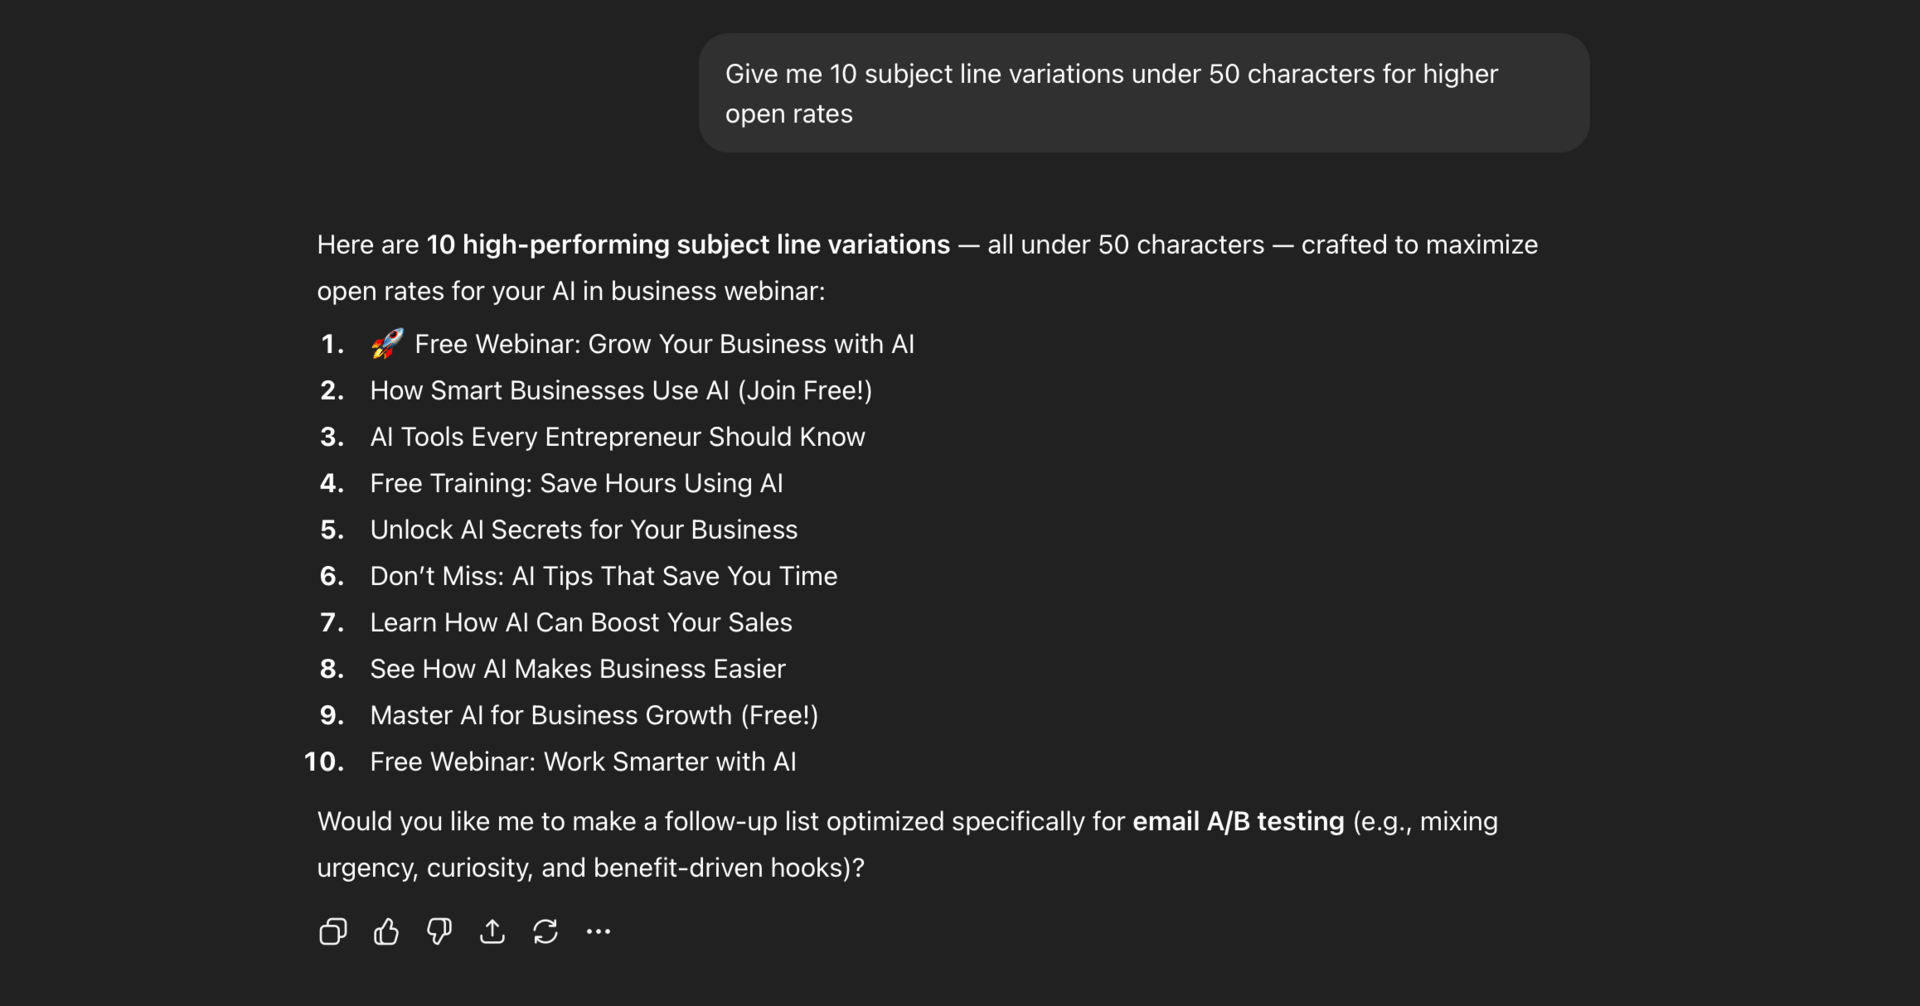Select 'Don't Miss: AI Tips That Save You Time'
Screen dimensions: 1920x1006
(x=604, y=575)
